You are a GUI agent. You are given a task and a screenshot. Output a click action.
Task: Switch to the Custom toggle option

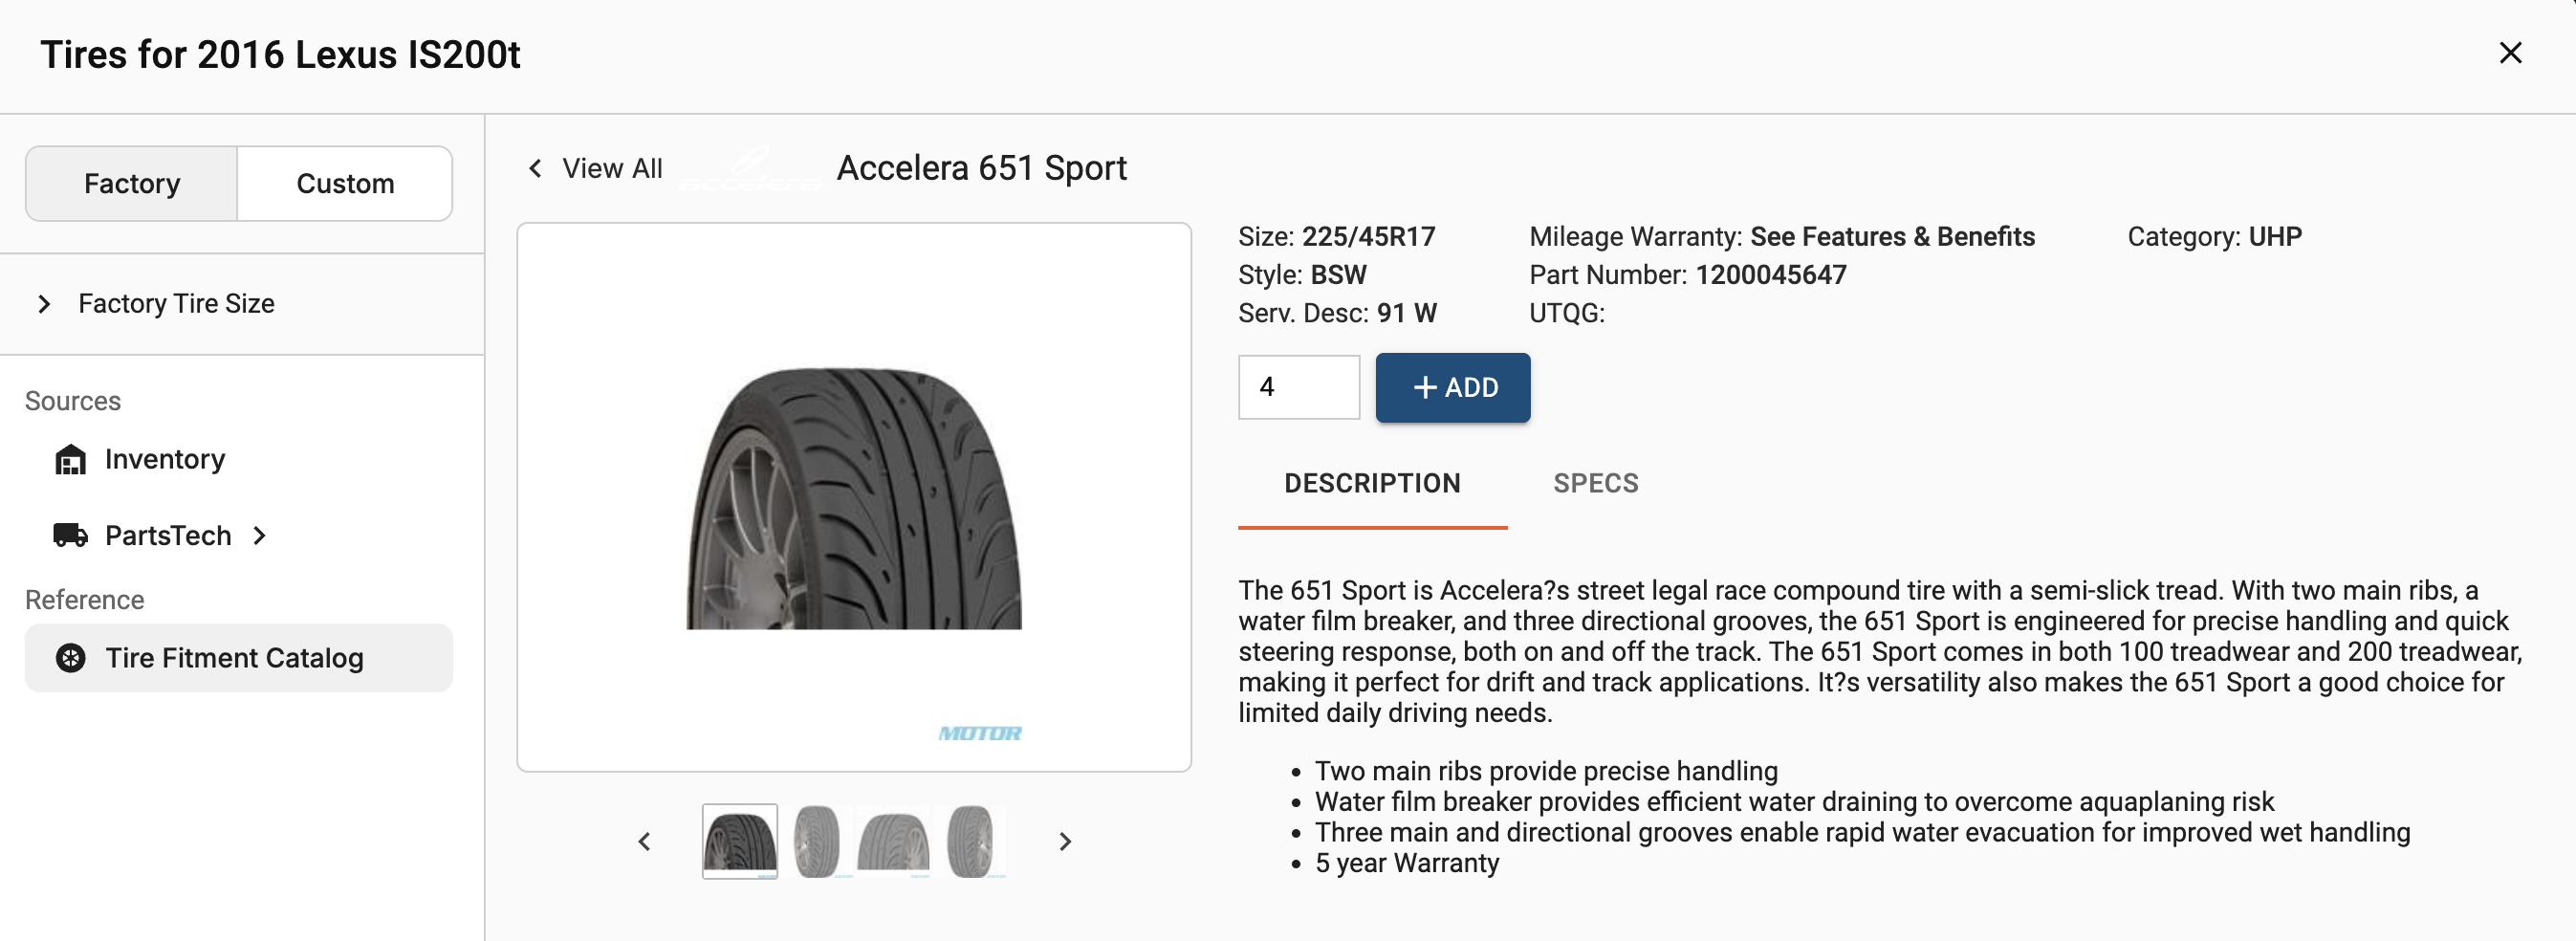tap(345, 184)
